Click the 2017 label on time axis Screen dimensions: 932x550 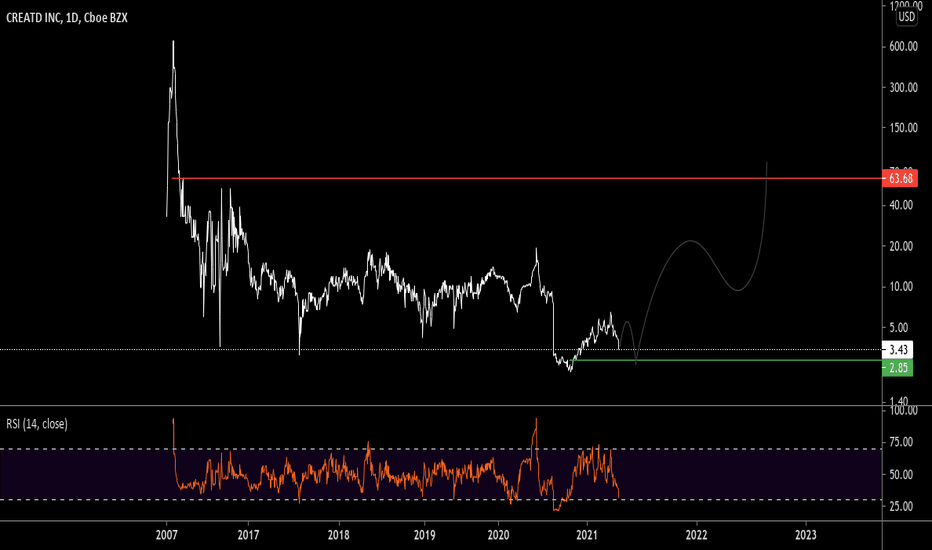(x=248, y=535)
